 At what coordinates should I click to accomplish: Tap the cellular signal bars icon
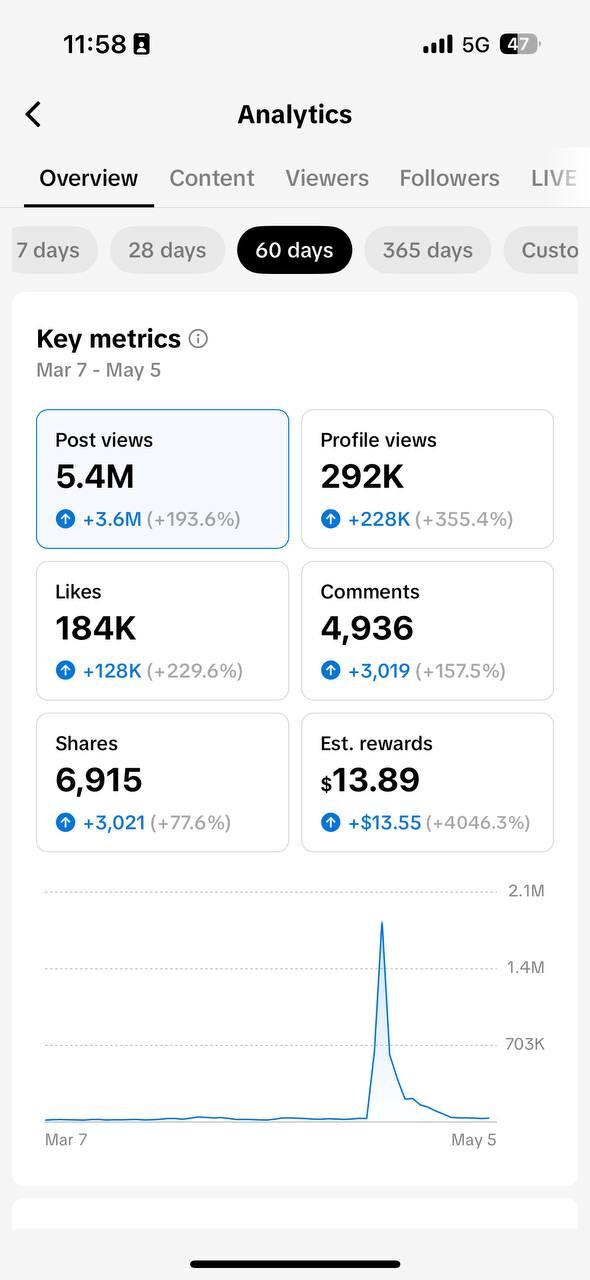pos(437,45)
